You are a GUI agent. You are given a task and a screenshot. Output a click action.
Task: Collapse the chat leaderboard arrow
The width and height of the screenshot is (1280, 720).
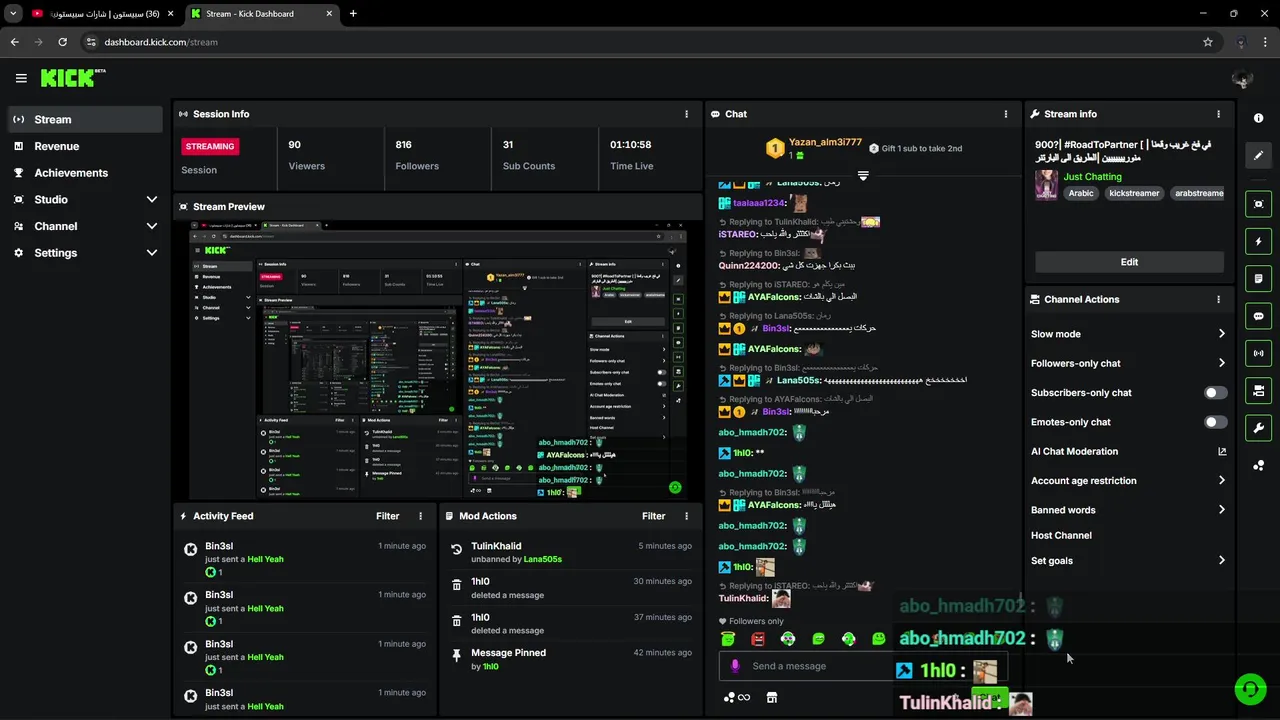click(862, 175)
